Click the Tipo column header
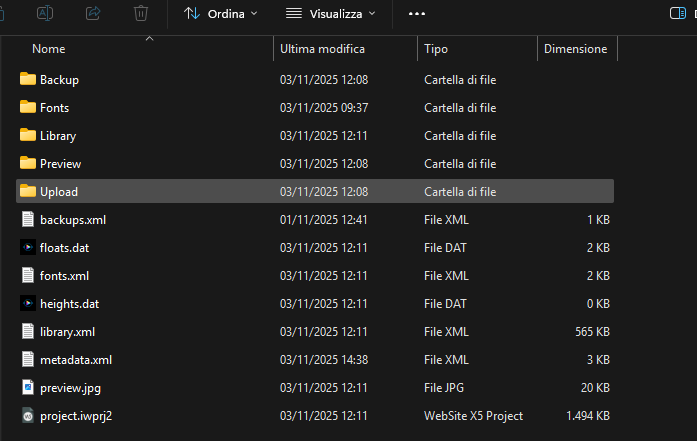 [x=436, y=49]
